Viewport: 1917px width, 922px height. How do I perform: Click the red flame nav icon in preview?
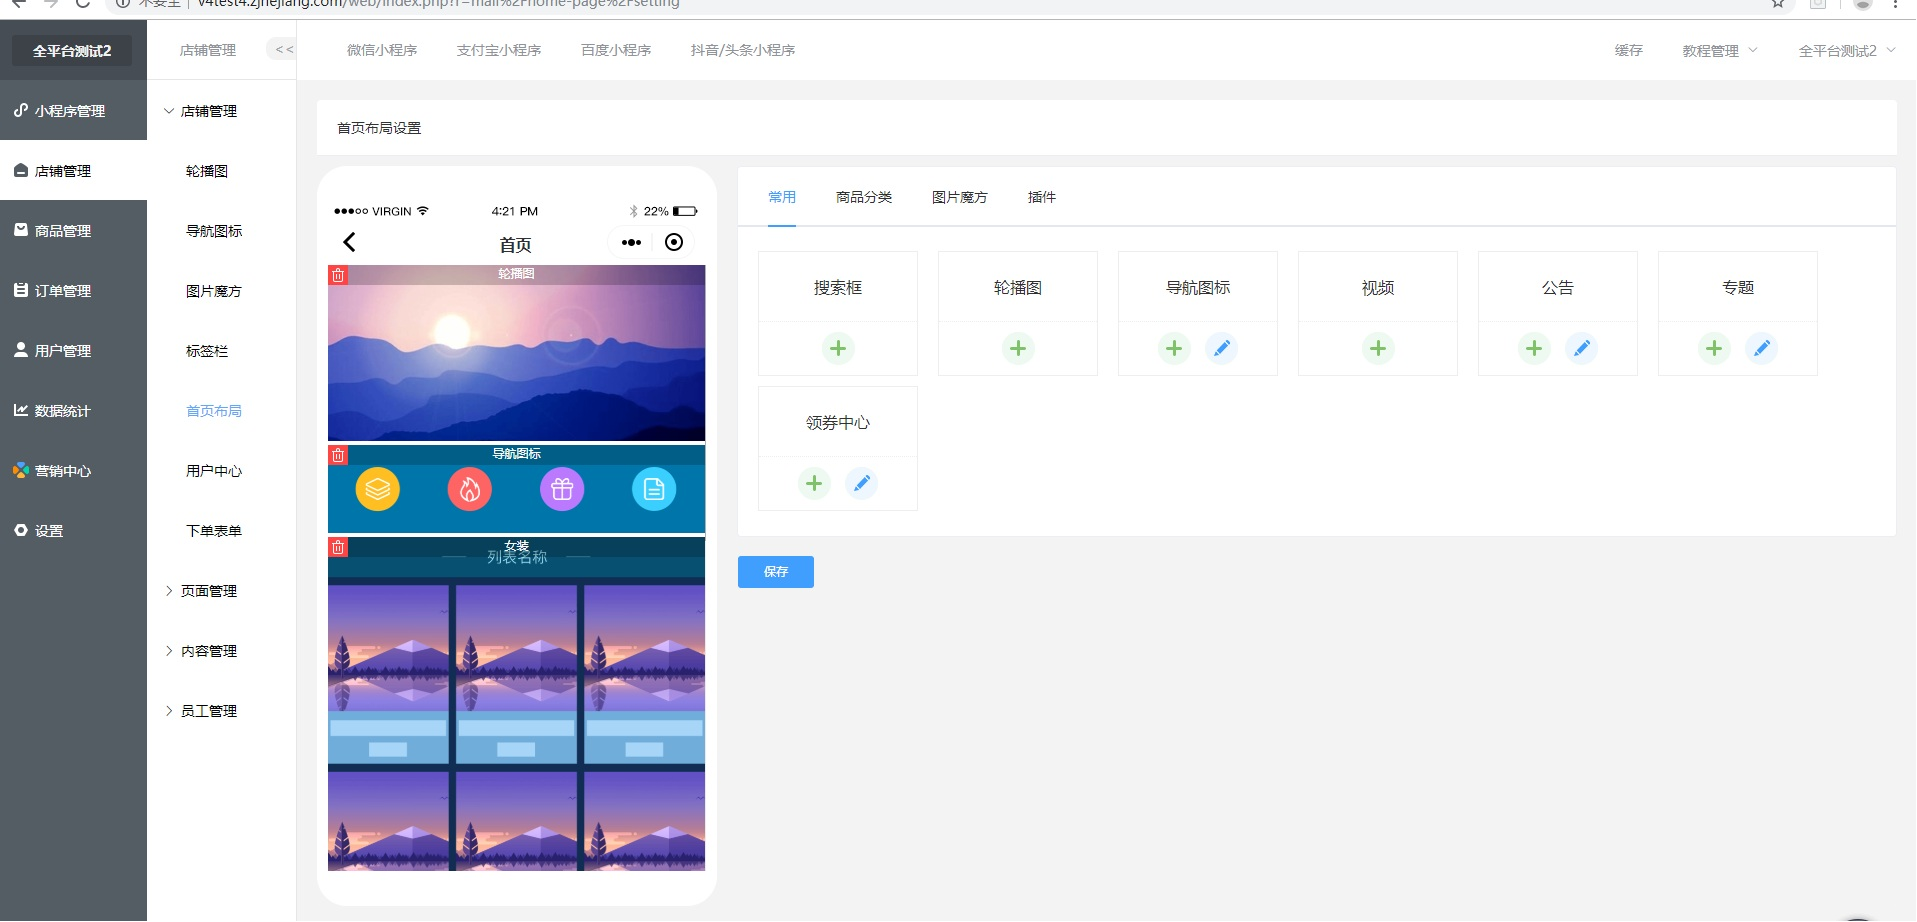(470, 489)
